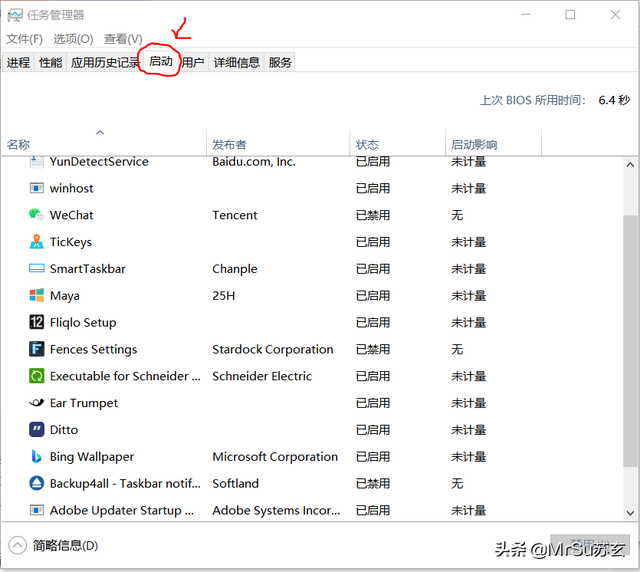Select the 启动 tab
The height and width of the screenshot is (572, 640).
(x=161, y=61)
